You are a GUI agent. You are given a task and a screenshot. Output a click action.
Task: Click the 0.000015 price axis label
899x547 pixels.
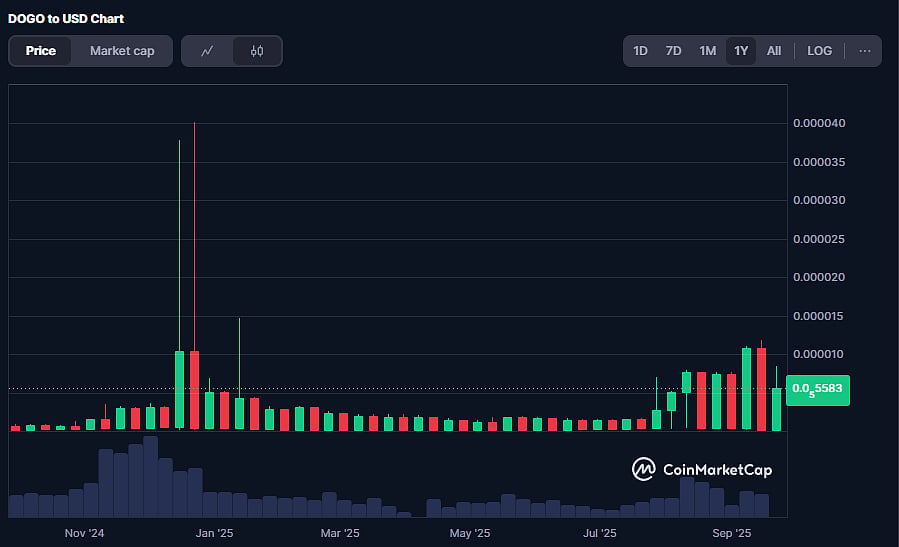tap(818, 316)
